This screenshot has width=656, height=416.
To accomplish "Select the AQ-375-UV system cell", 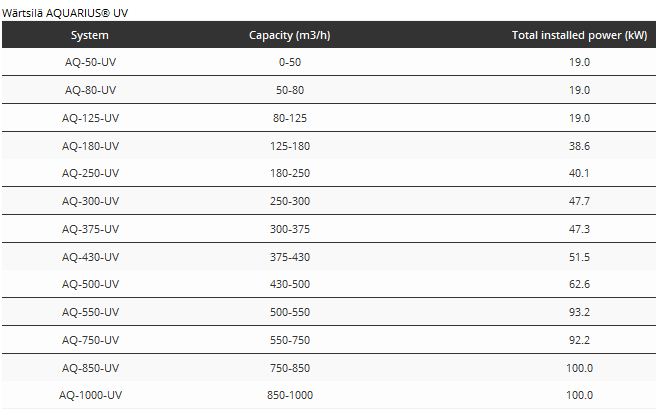I will (90, 229).
